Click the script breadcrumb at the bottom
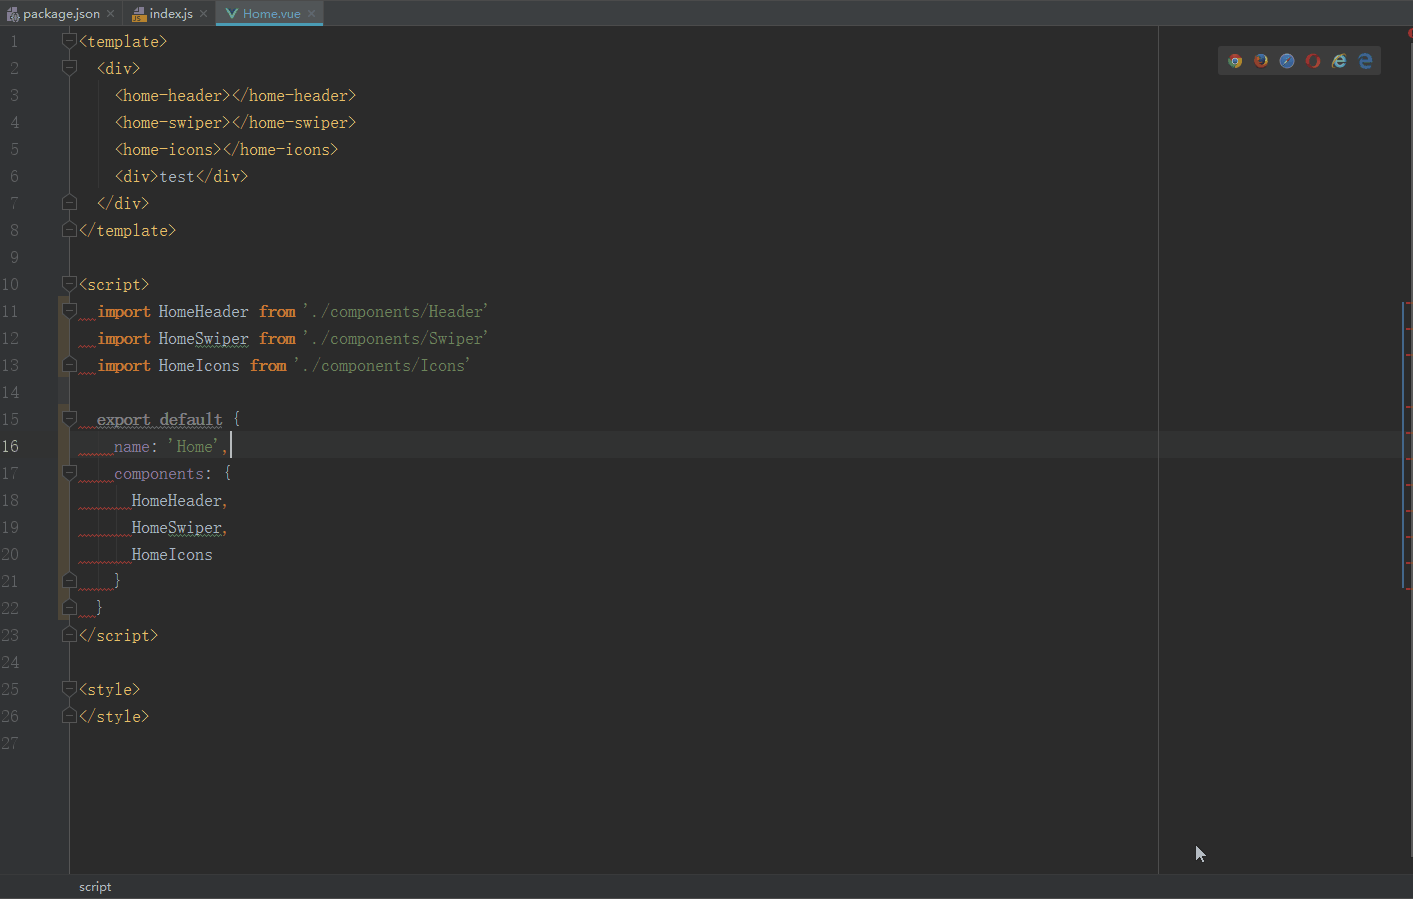 point(95,886)
